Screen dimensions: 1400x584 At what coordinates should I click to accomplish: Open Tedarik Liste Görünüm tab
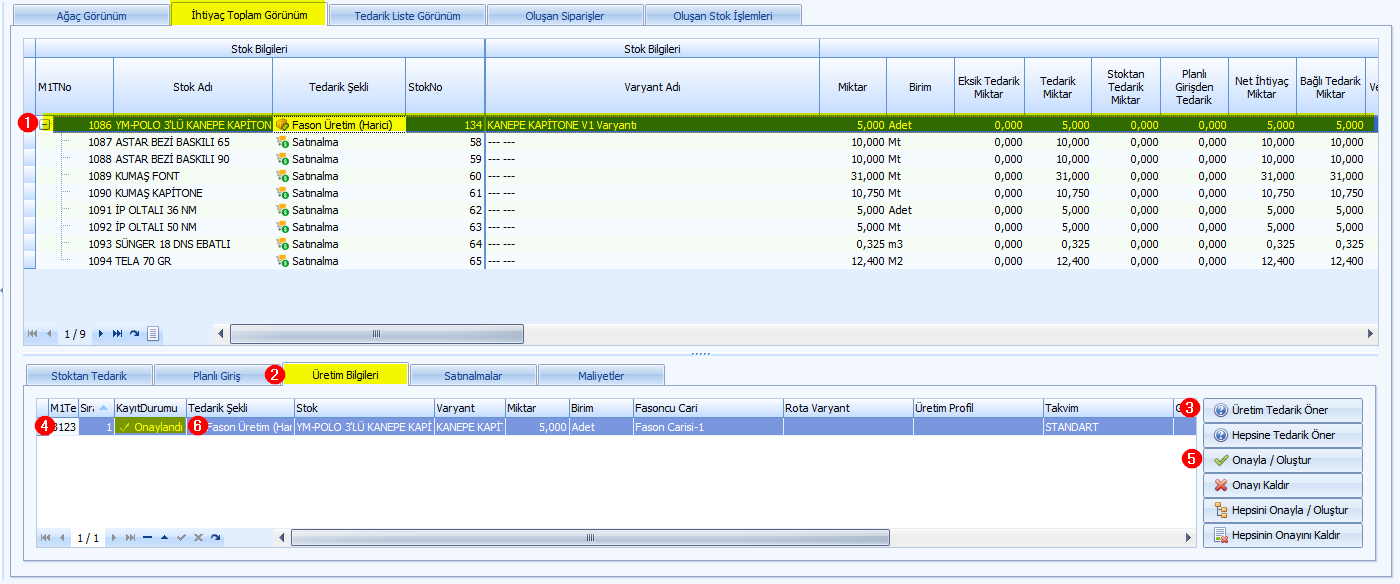(407, 16)
